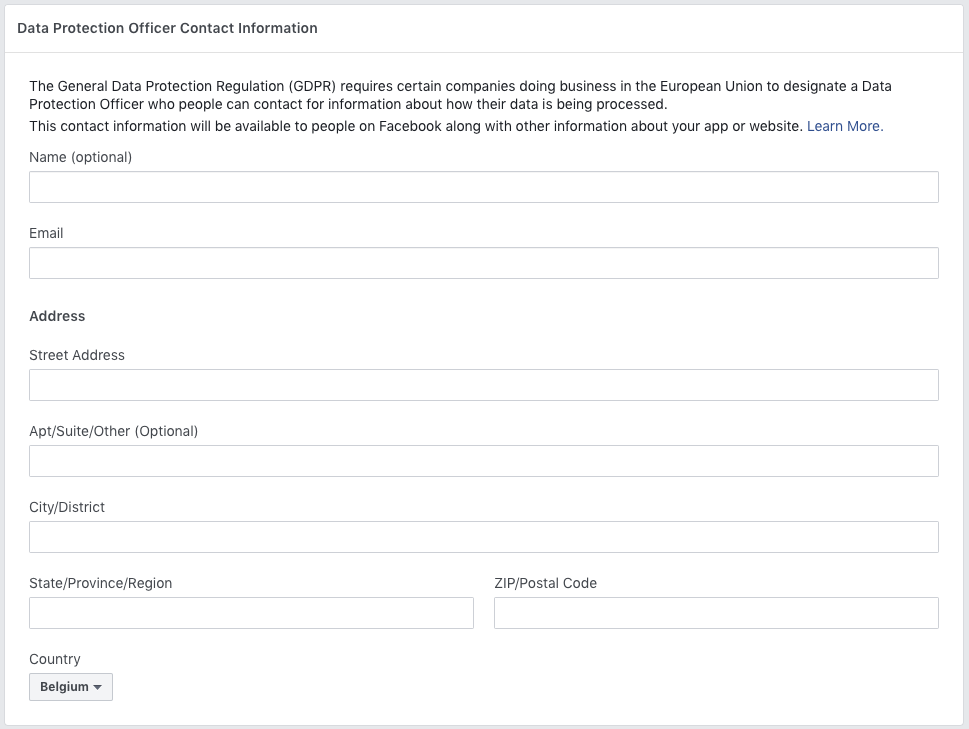Select the Street Address text field
This screenshot has height=729, width=969.
coord(484,385)
